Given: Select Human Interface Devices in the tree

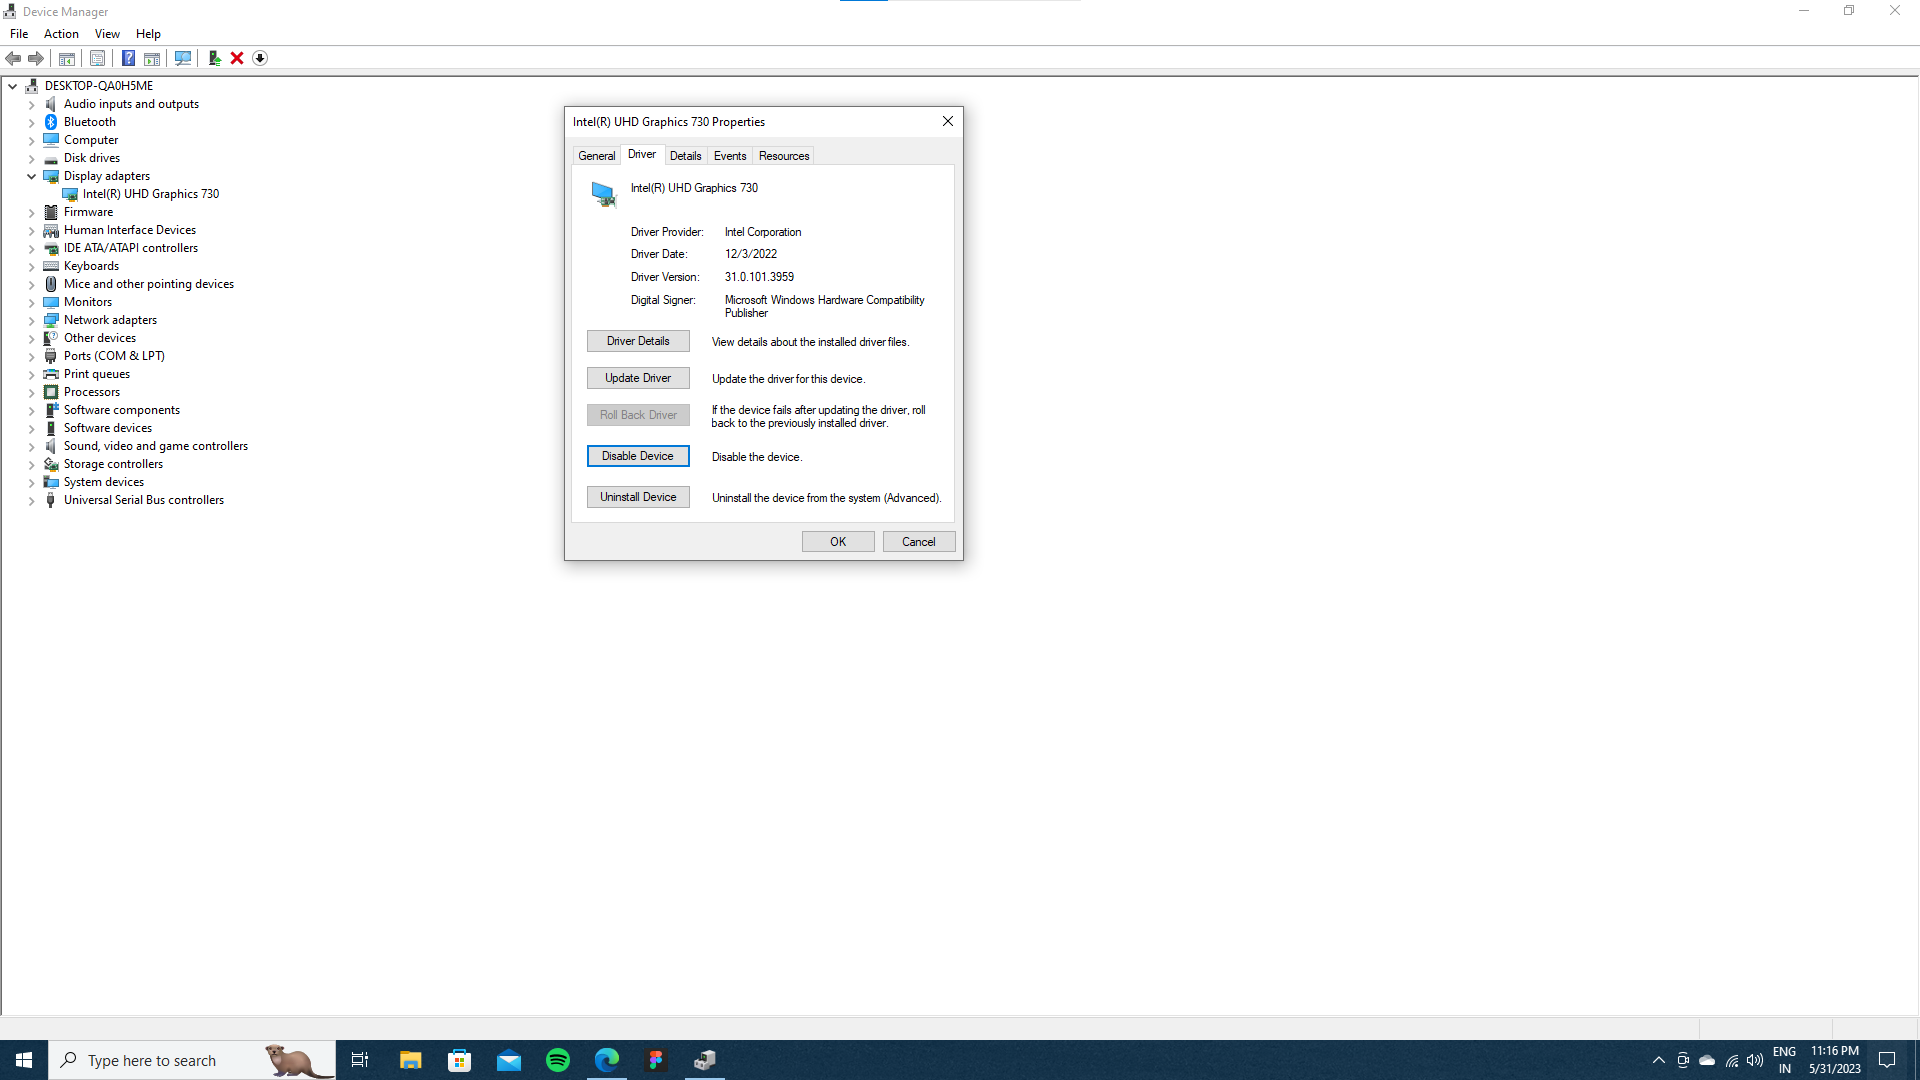Looking at the screenshot, I should click(x=129, y=230).
